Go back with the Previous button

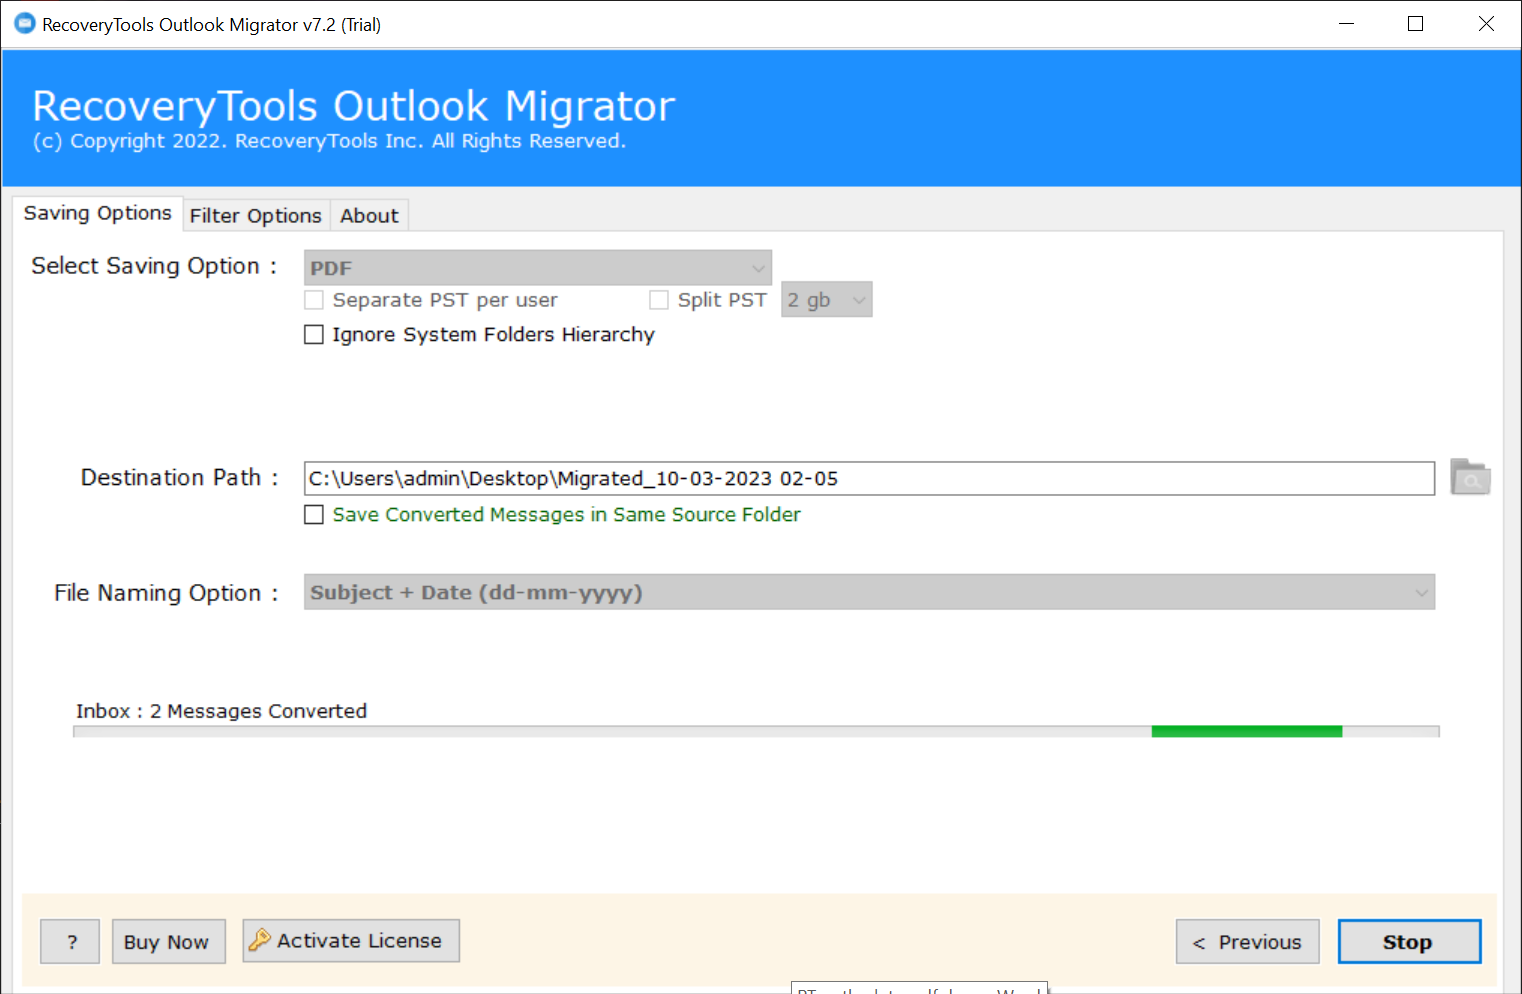(x=1248, y=942)
